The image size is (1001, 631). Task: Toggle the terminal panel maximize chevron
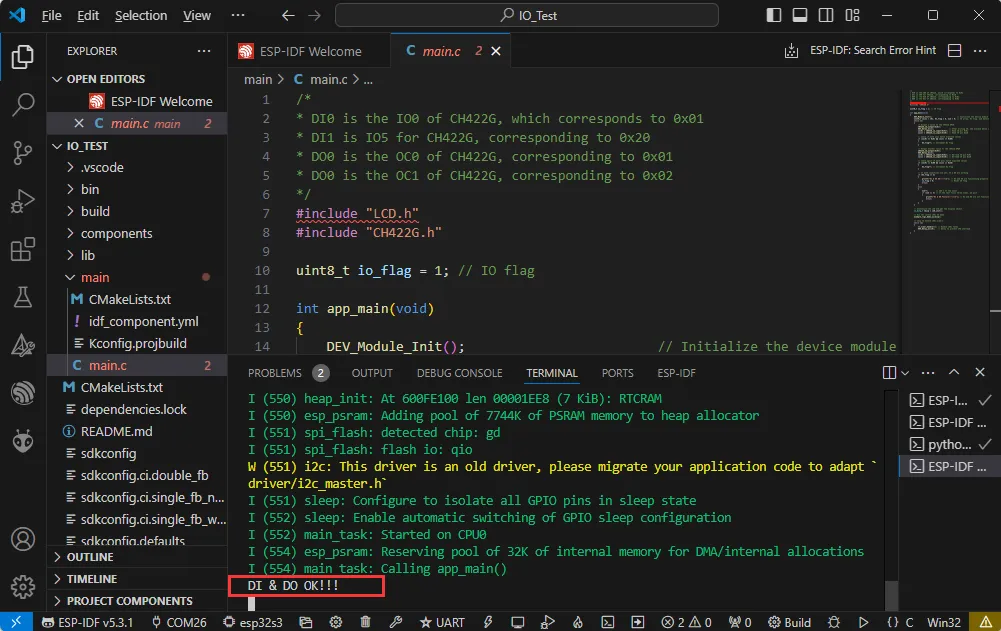pyautogui.click(x=953, y=372)
